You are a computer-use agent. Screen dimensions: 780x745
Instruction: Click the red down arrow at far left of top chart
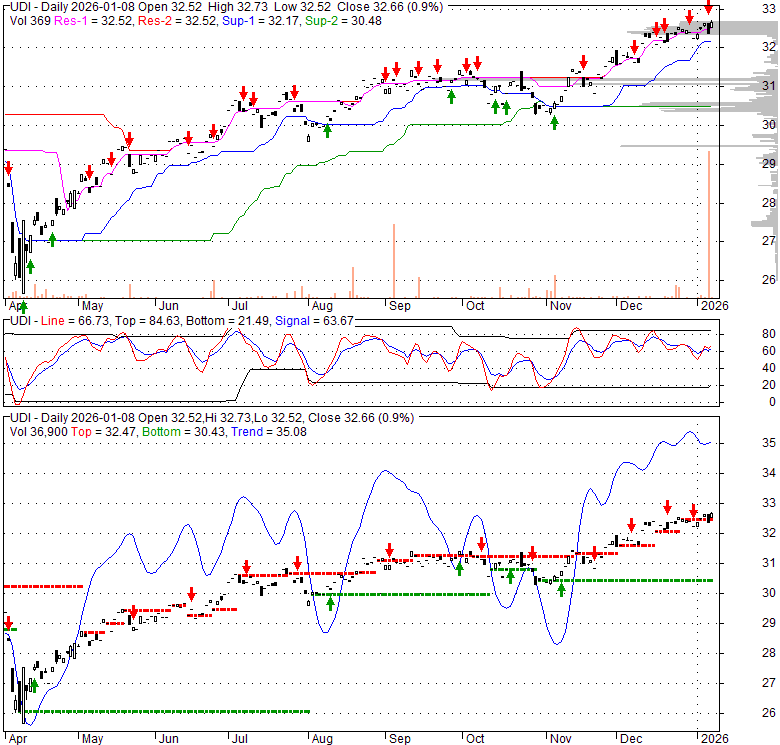coord(9,169)
